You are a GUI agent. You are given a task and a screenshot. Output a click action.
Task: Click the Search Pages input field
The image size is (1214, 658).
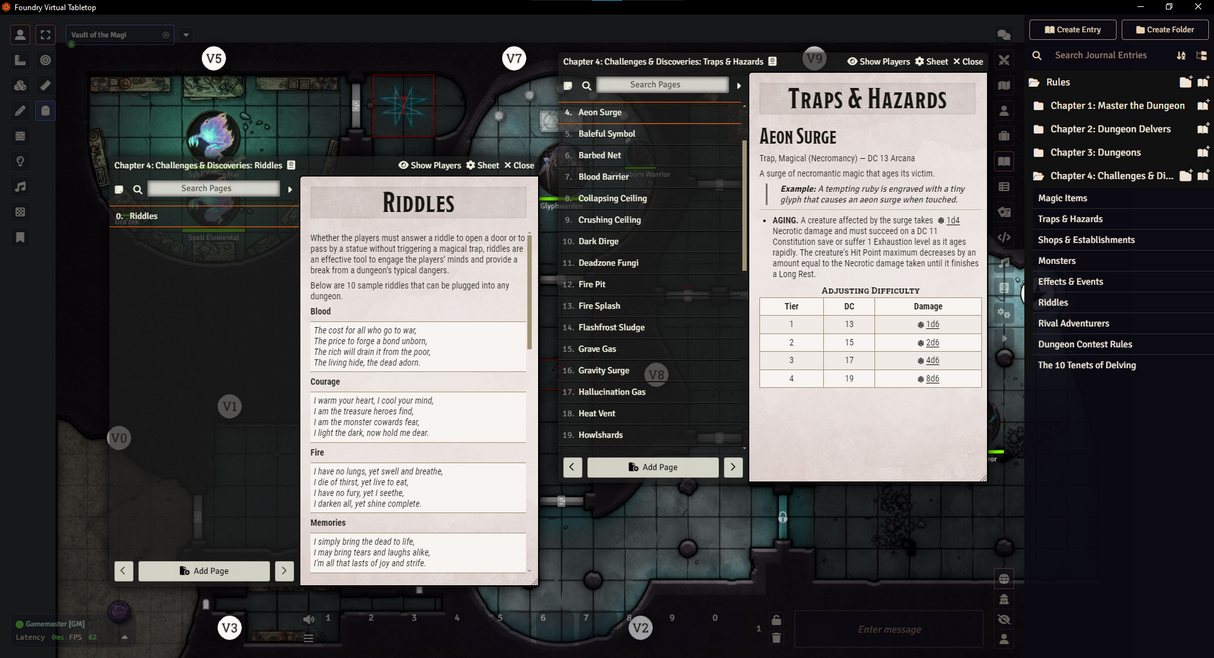click(x=662, y=84)
